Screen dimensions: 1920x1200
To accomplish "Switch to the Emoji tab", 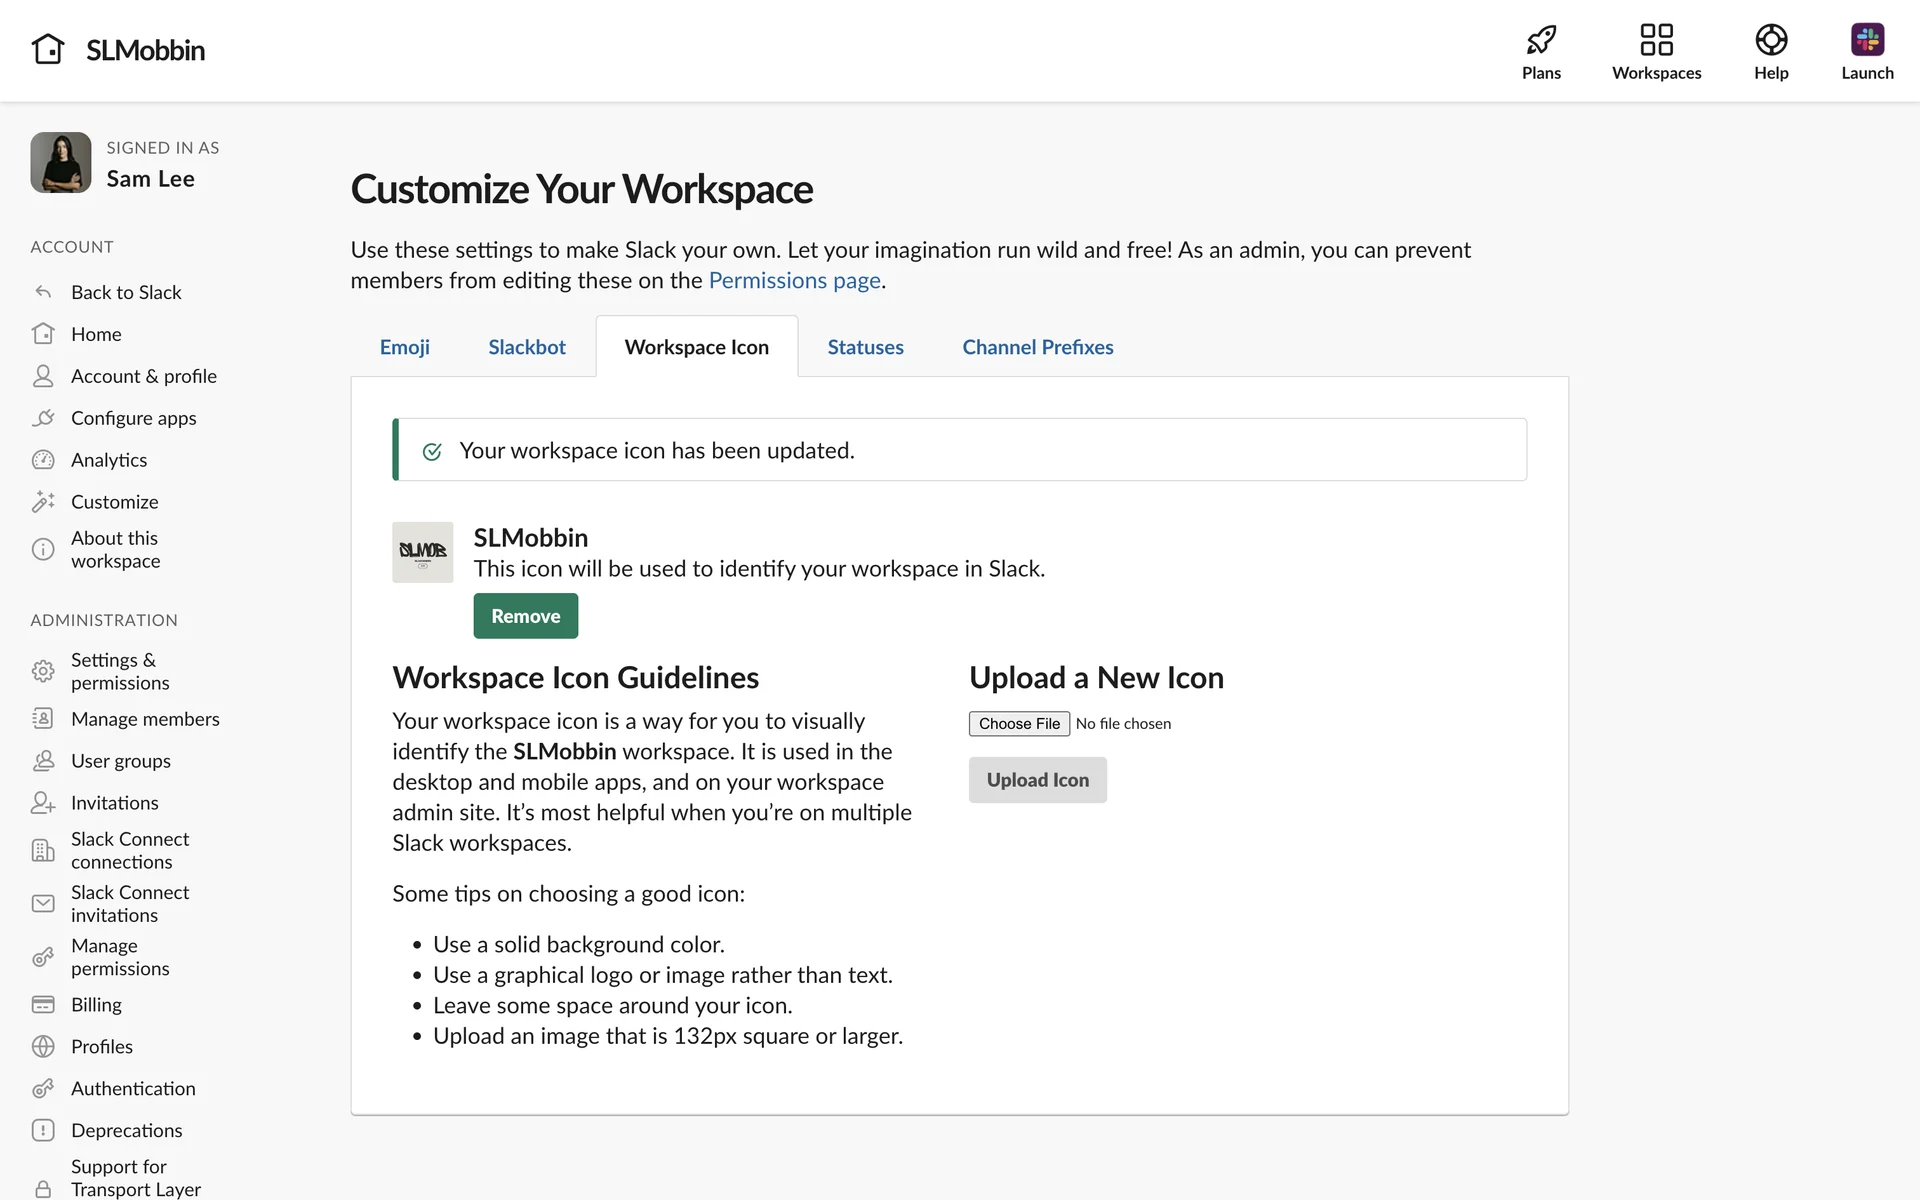I will tap(404, 347).
